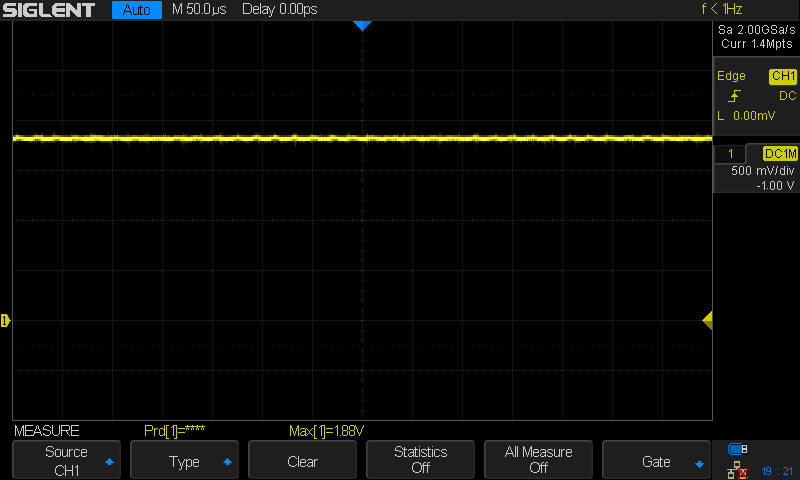This screenshot has height=480, width=800.
Task: Clear the active measurements
Action: tap(302, 460)
